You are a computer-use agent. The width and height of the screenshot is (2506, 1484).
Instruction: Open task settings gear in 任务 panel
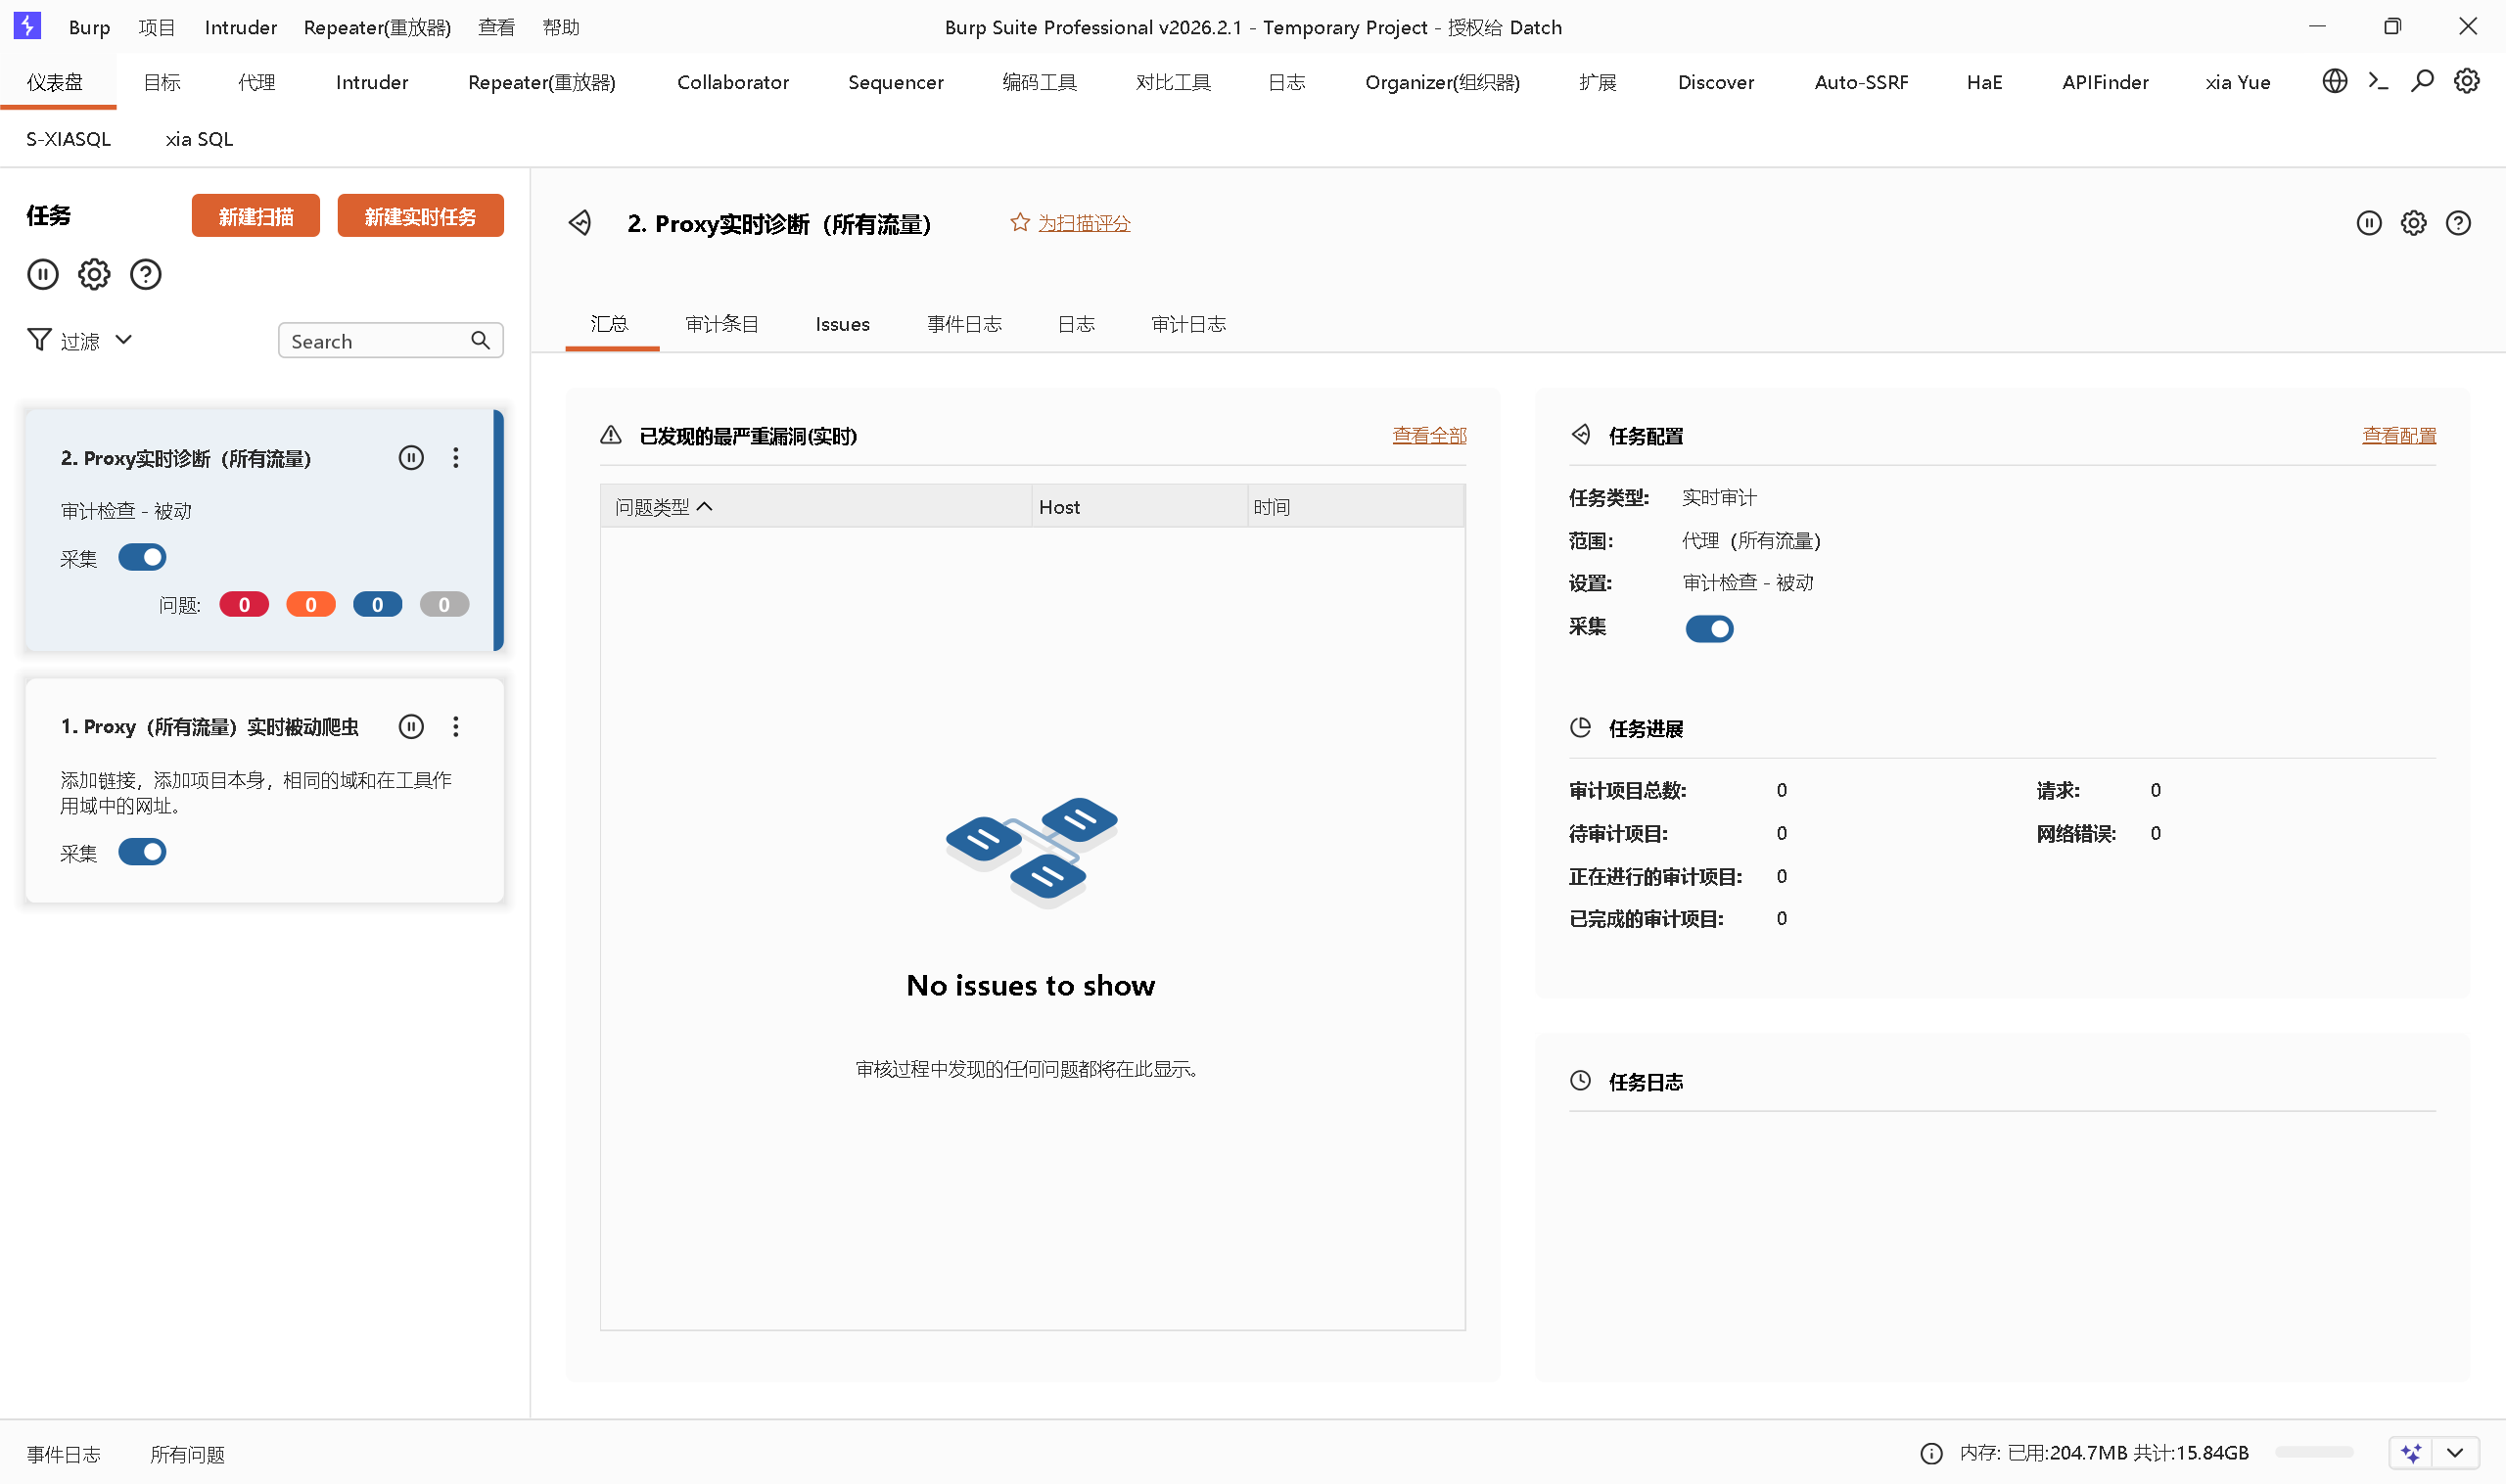pos(94,274)
